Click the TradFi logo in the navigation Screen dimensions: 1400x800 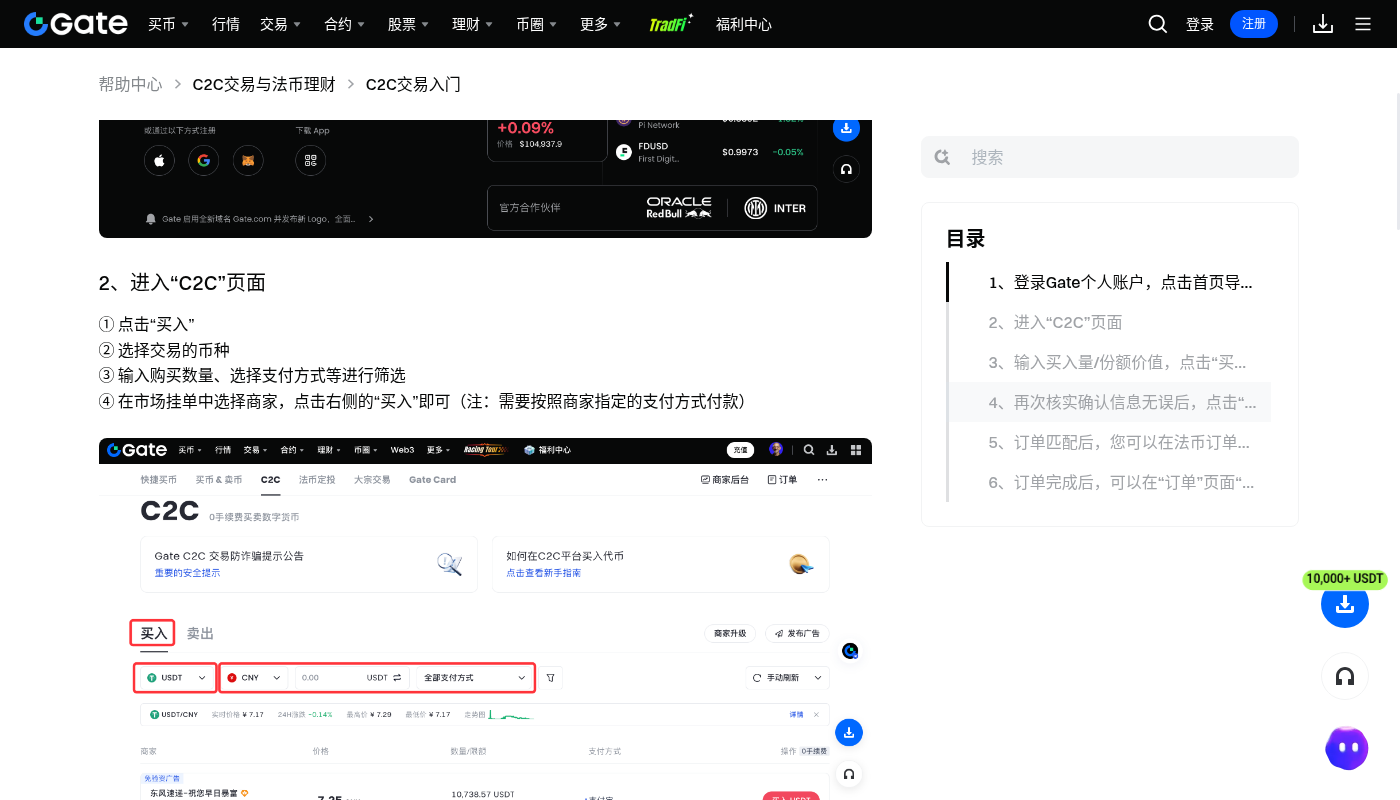point(670,24)
